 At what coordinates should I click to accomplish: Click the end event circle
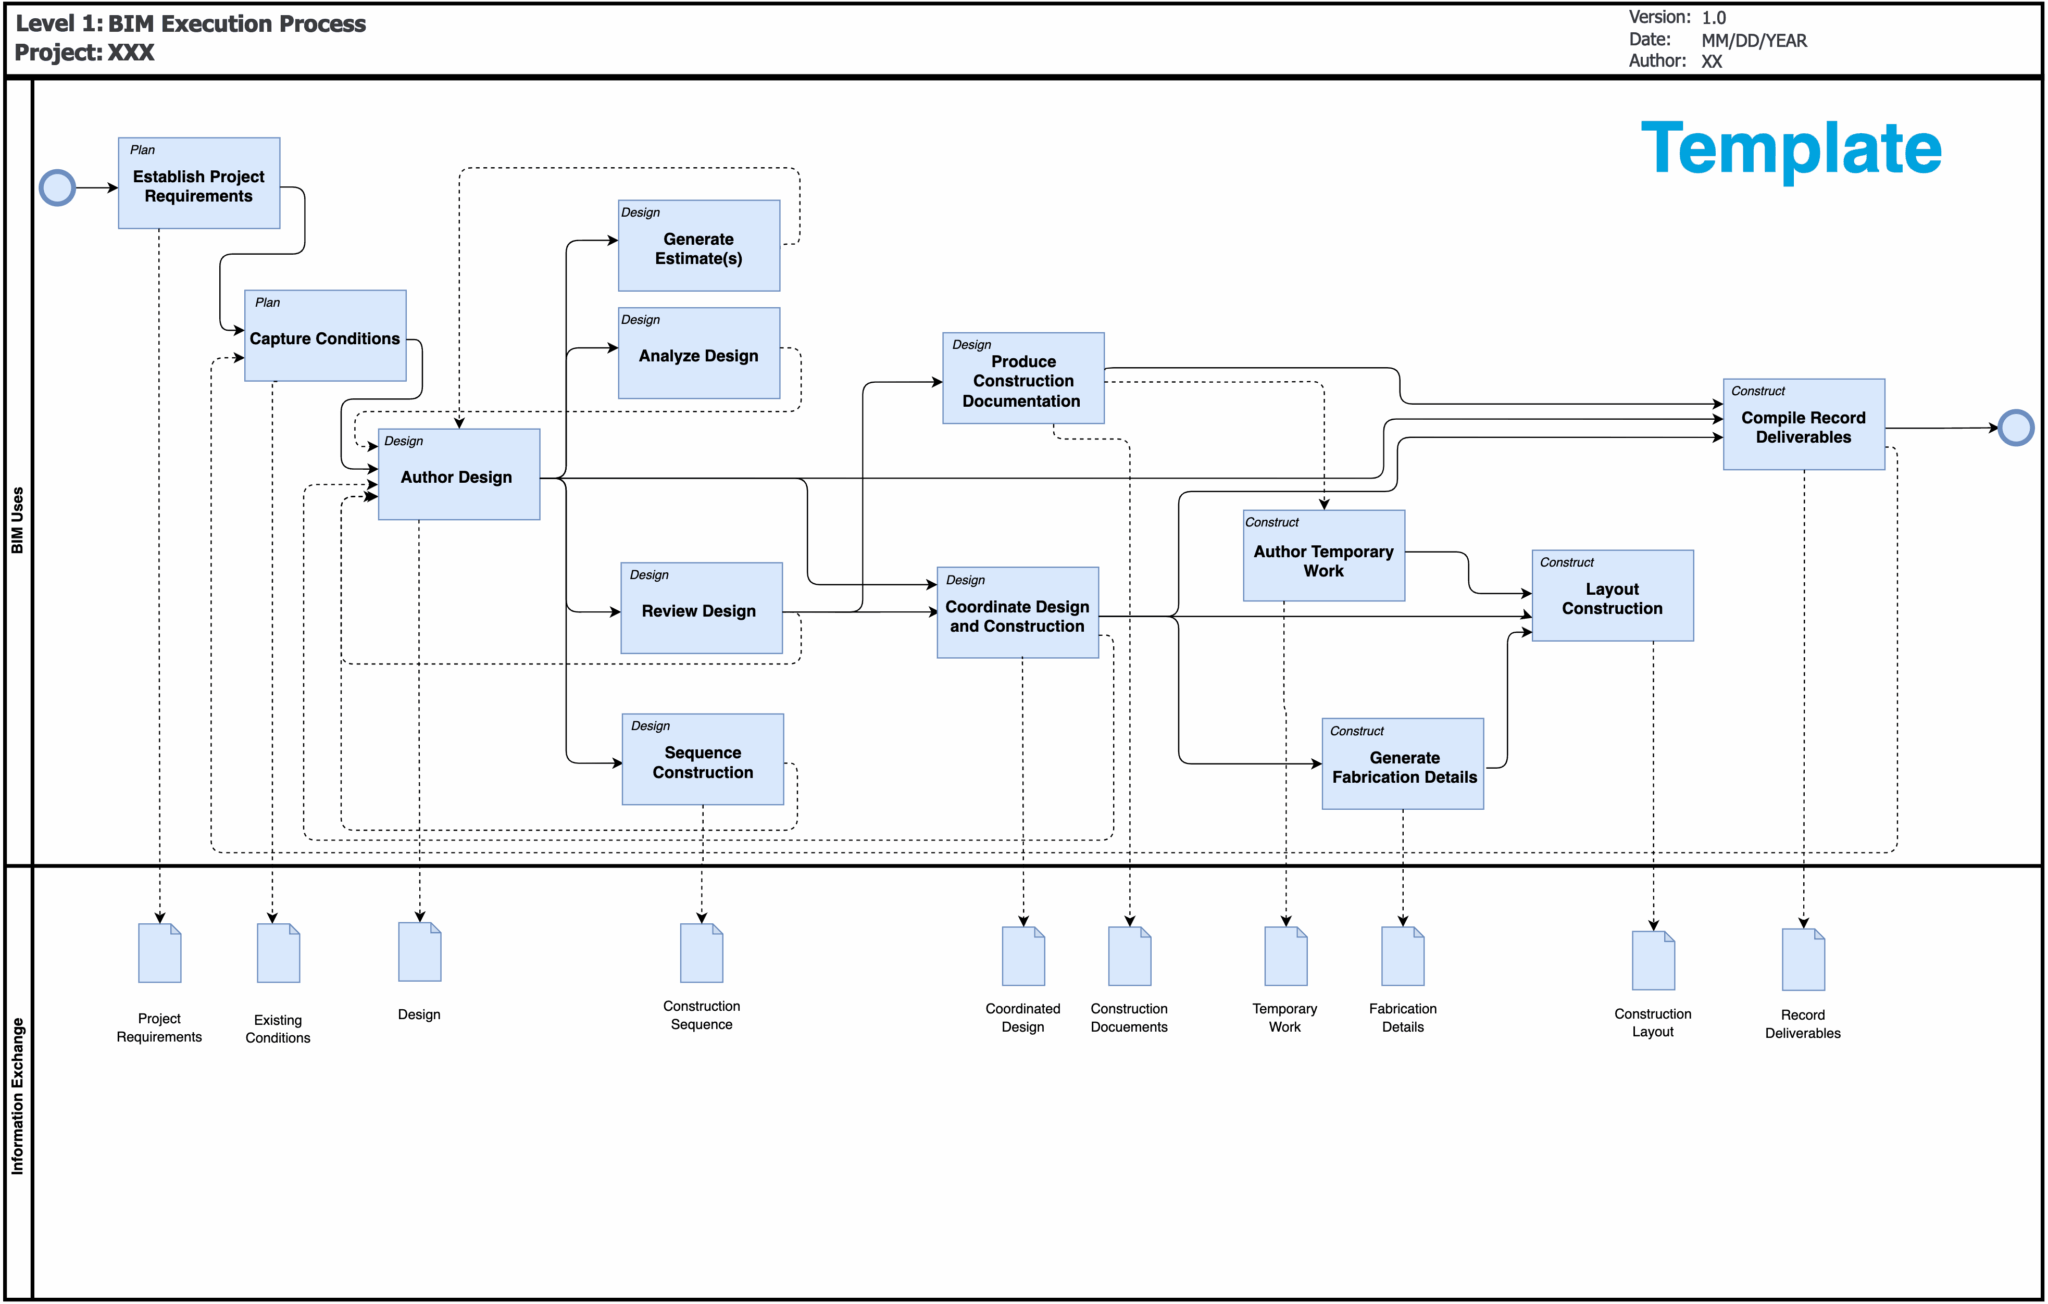[2016, 427]
